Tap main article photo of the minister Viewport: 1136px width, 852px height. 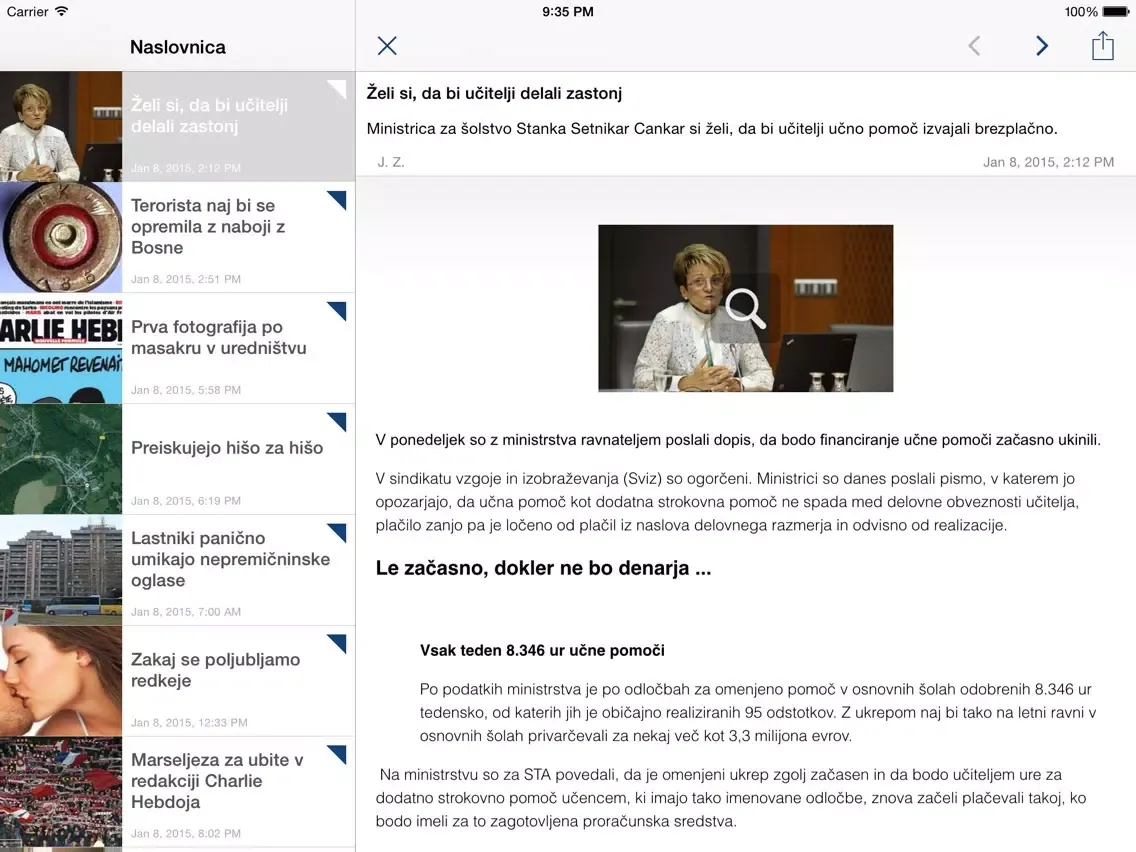point(746,308)
